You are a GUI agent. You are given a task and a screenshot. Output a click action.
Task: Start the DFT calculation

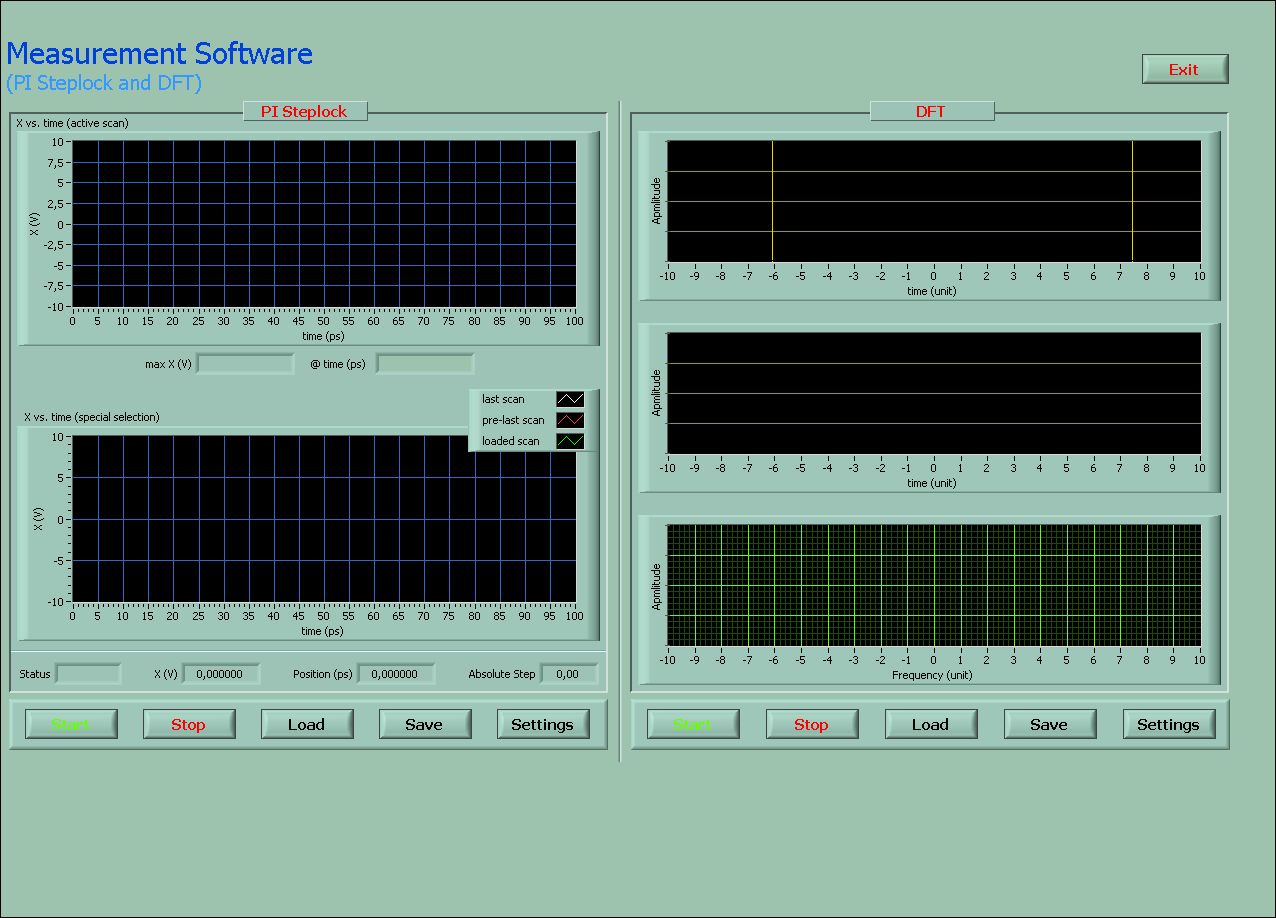[694, 724]
